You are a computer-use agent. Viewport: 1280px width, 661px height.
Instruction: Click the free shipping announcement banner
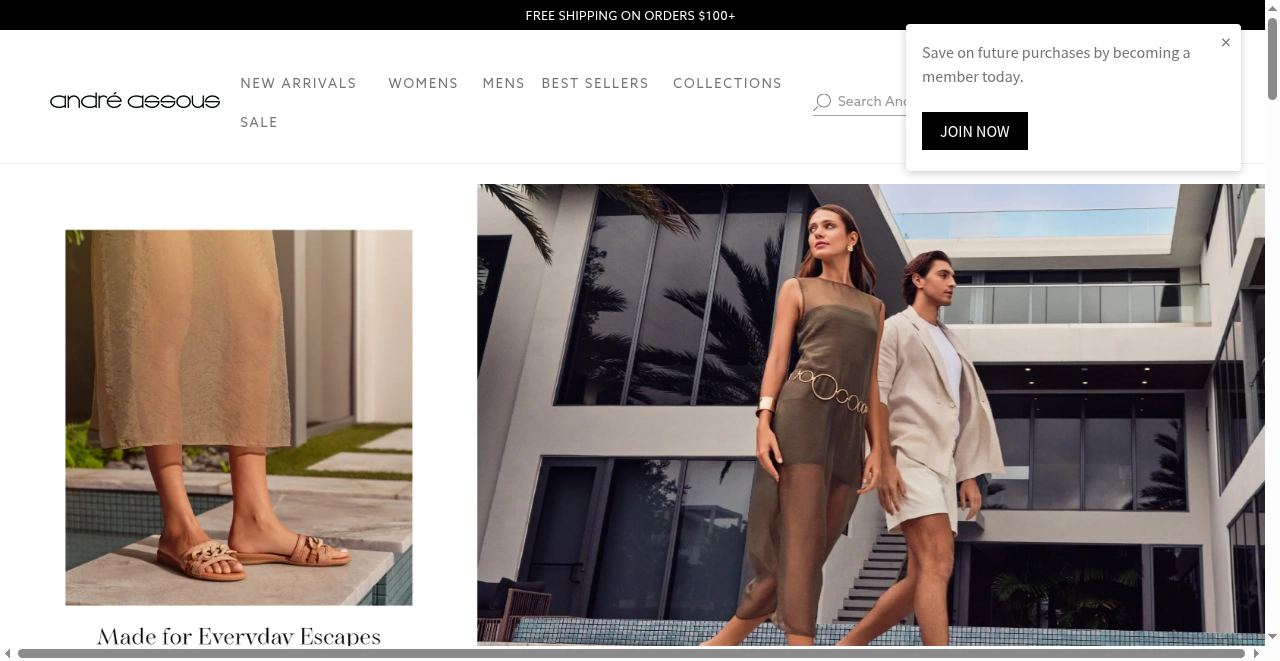point(630,15)
